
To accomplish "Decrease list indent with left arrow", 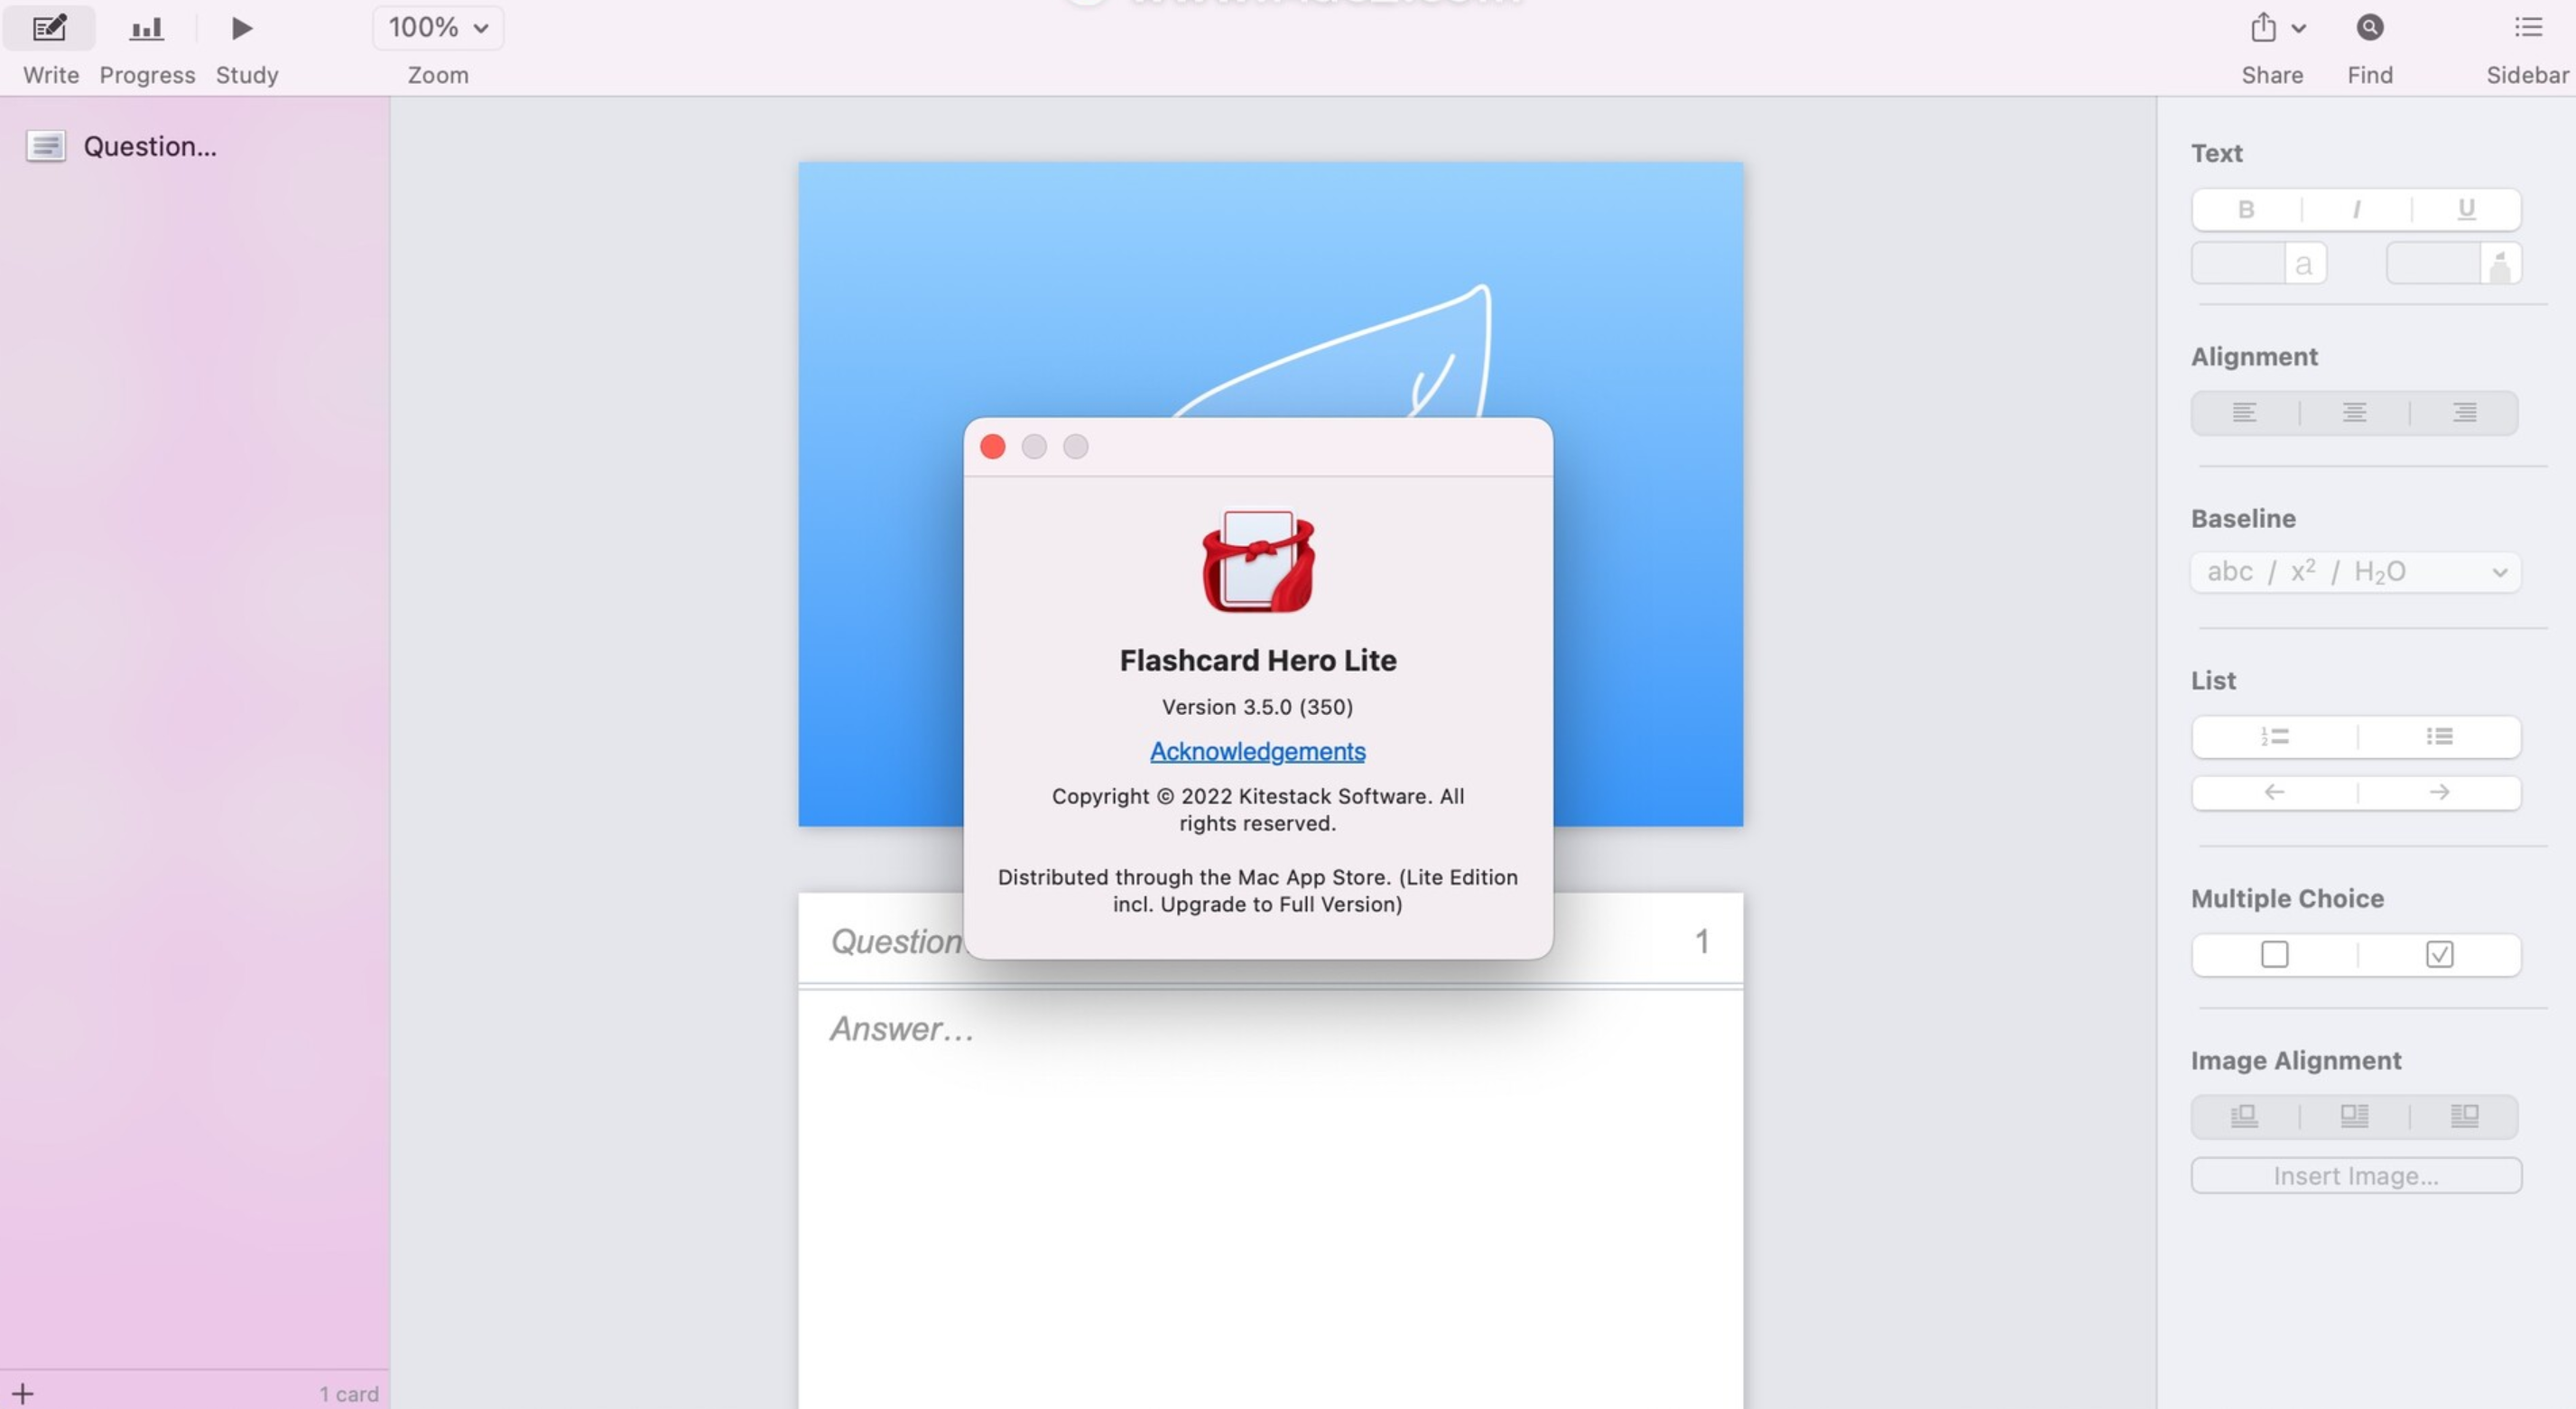I will point(2274,792).
